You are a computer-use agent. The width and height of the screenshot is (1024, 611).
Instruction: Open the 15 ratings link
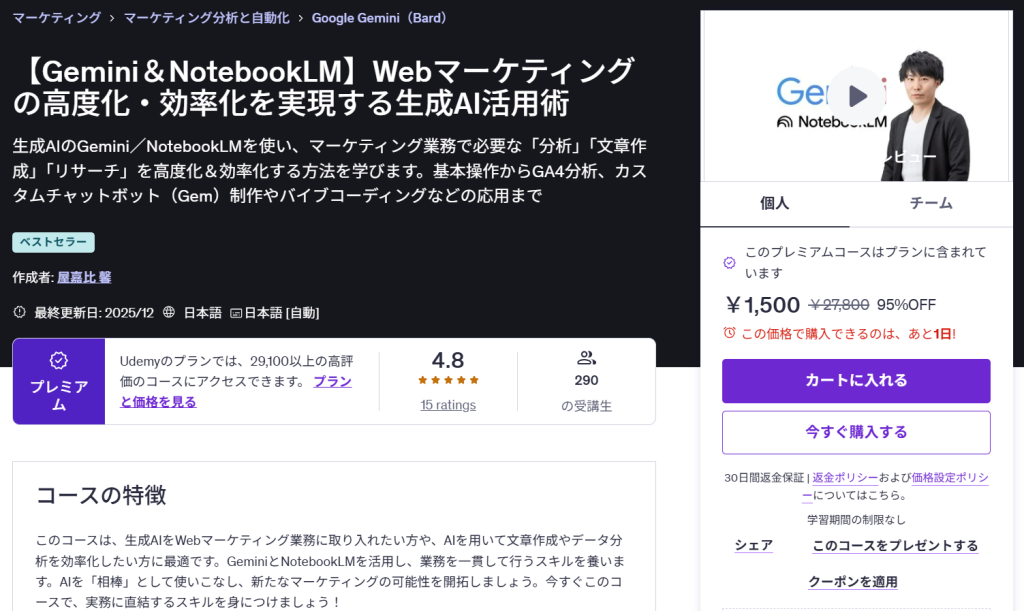(448, 405)
